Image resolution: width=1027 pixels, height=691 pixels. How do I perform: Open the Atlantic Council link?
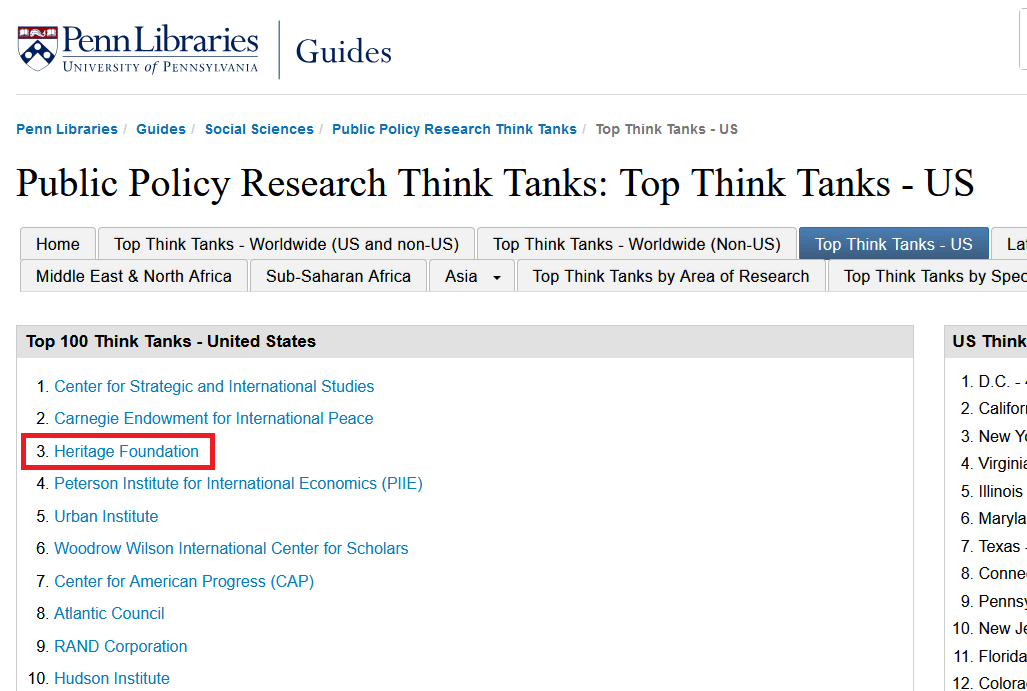pos(109,613)
